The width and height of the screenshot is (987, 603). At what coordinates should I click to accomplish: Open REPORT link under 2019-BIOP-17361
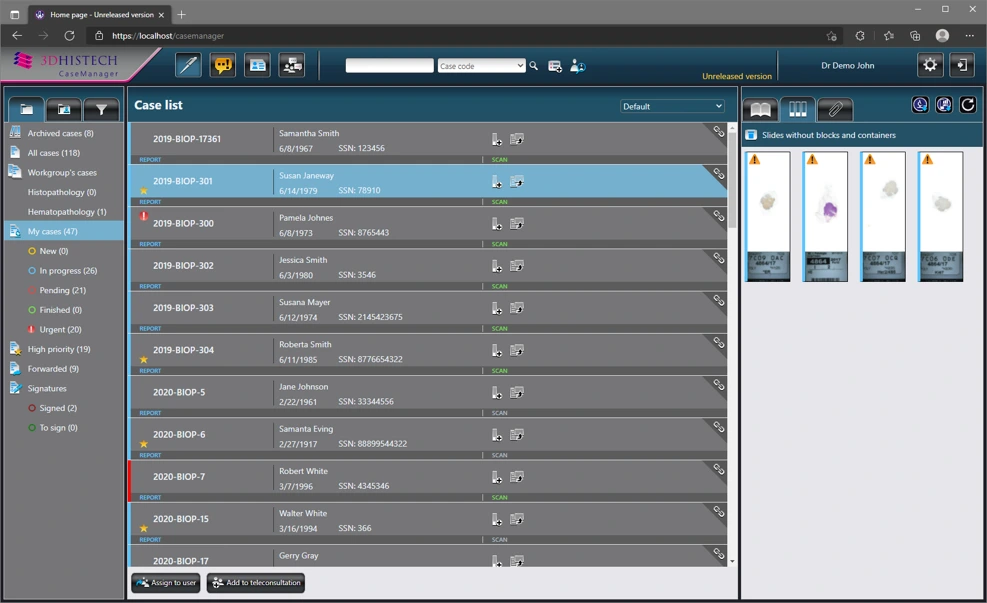click(150, 160)
